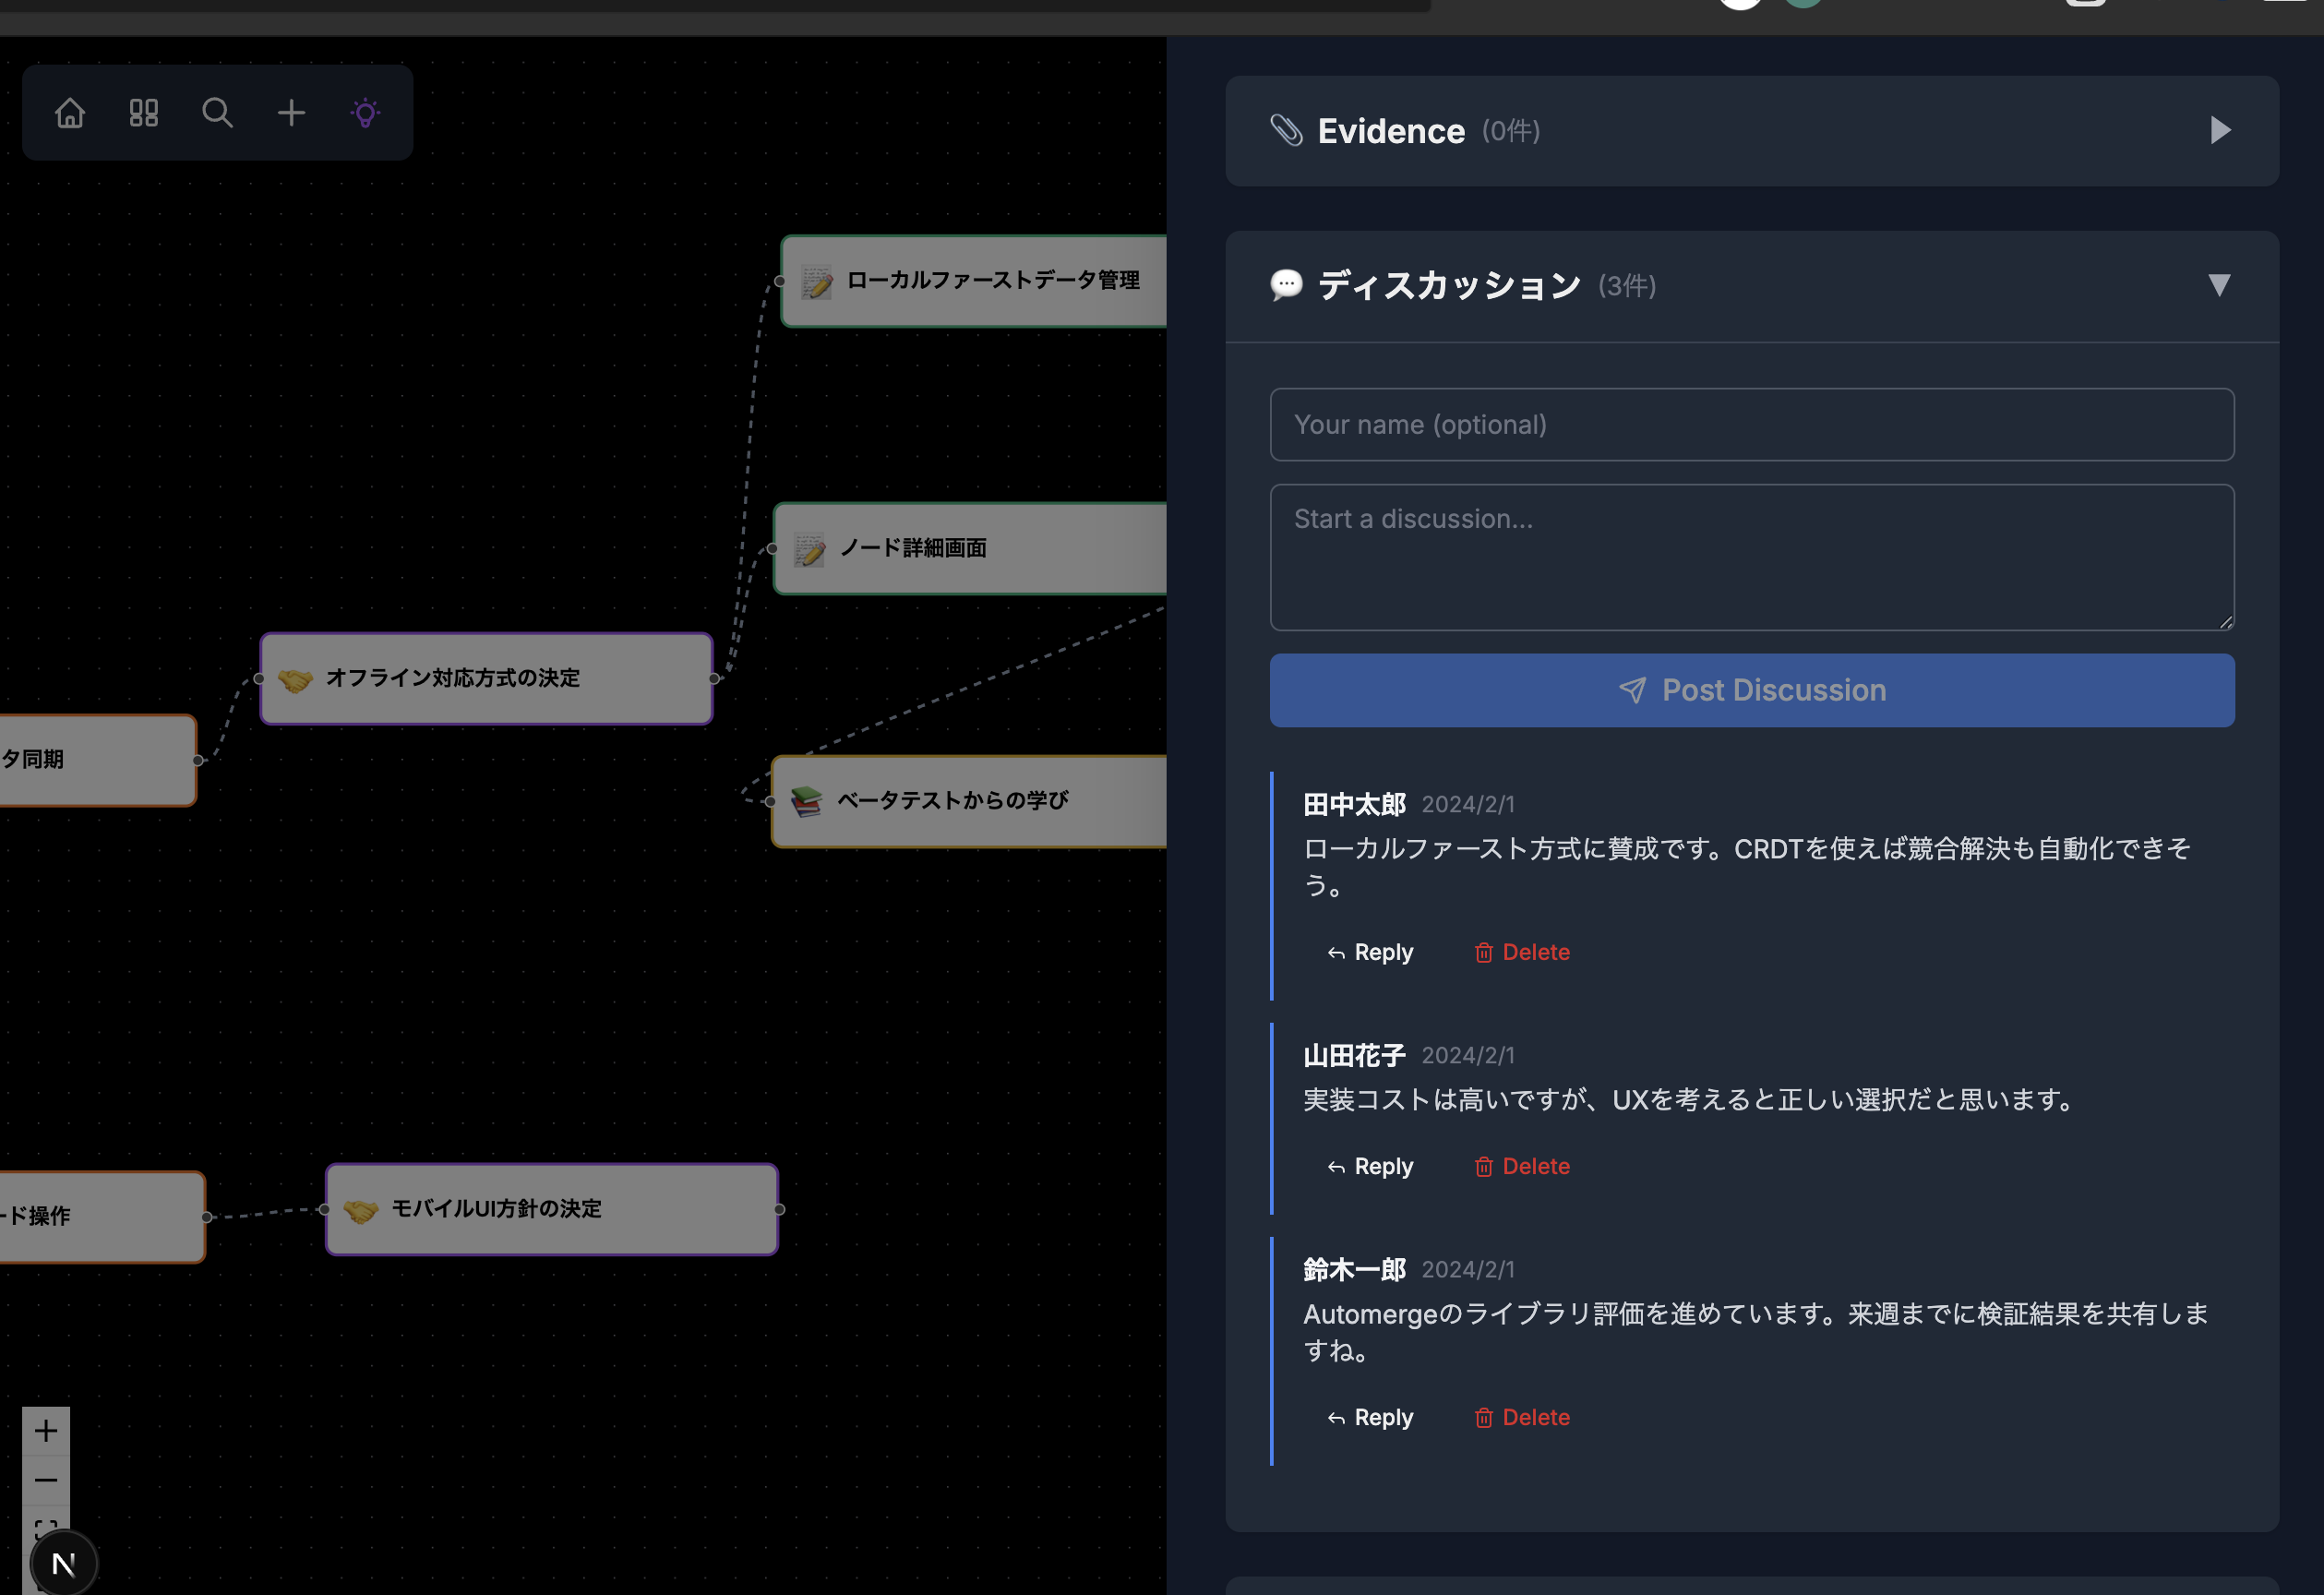The height and width of the screenshot is (1595, 2324).
Task: Click the fit-to-view icon bottom left
Action: (x=45, y=1528)
